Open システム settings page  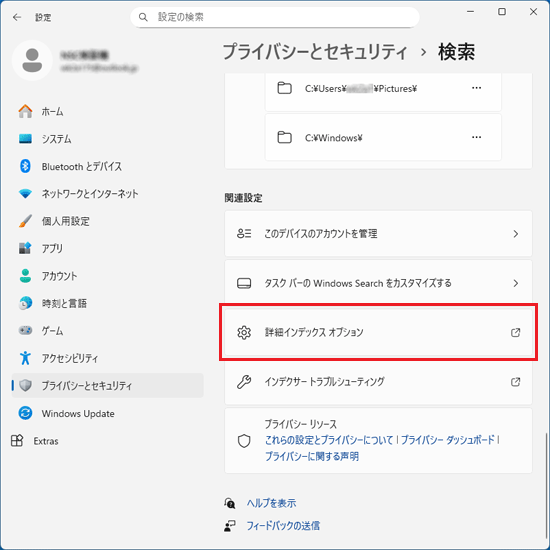(x=107, y=139)
